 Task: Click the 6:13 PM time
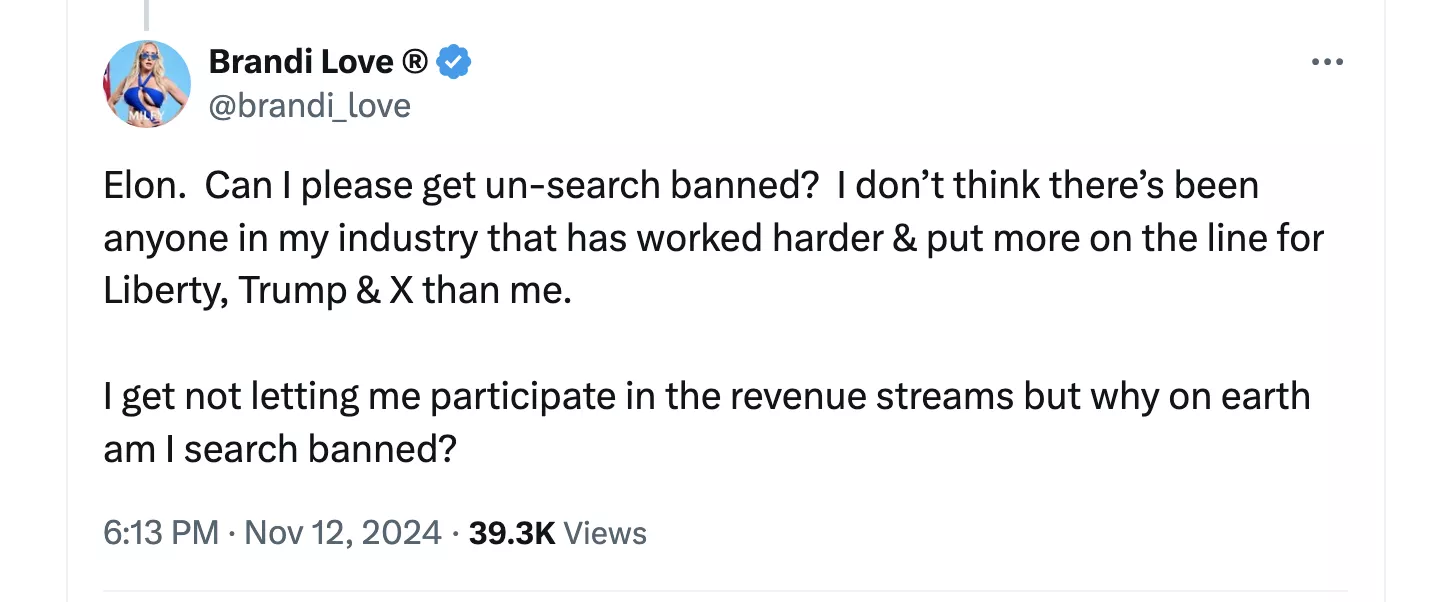click(160, 532)
